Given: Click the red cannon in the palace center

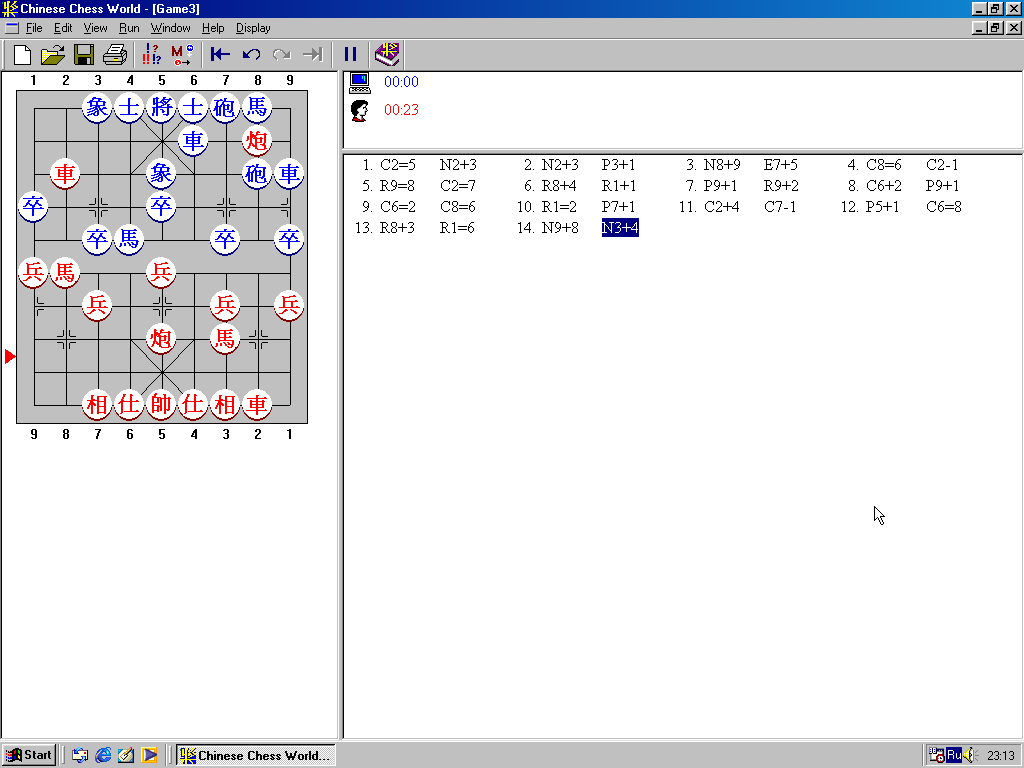Looking at the screenshot, I should point(161,338).
